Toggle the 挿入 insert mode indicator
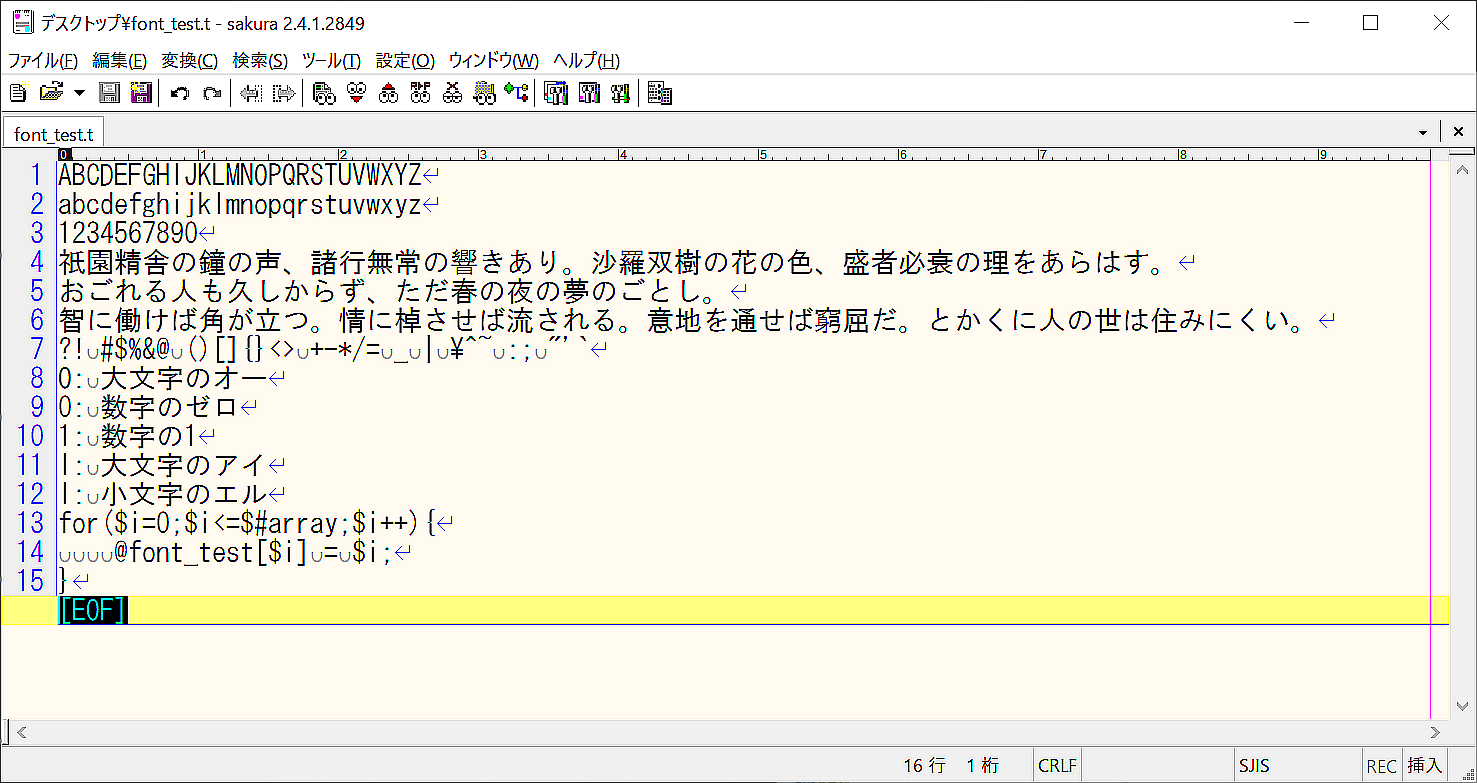 click(1425, 766)
